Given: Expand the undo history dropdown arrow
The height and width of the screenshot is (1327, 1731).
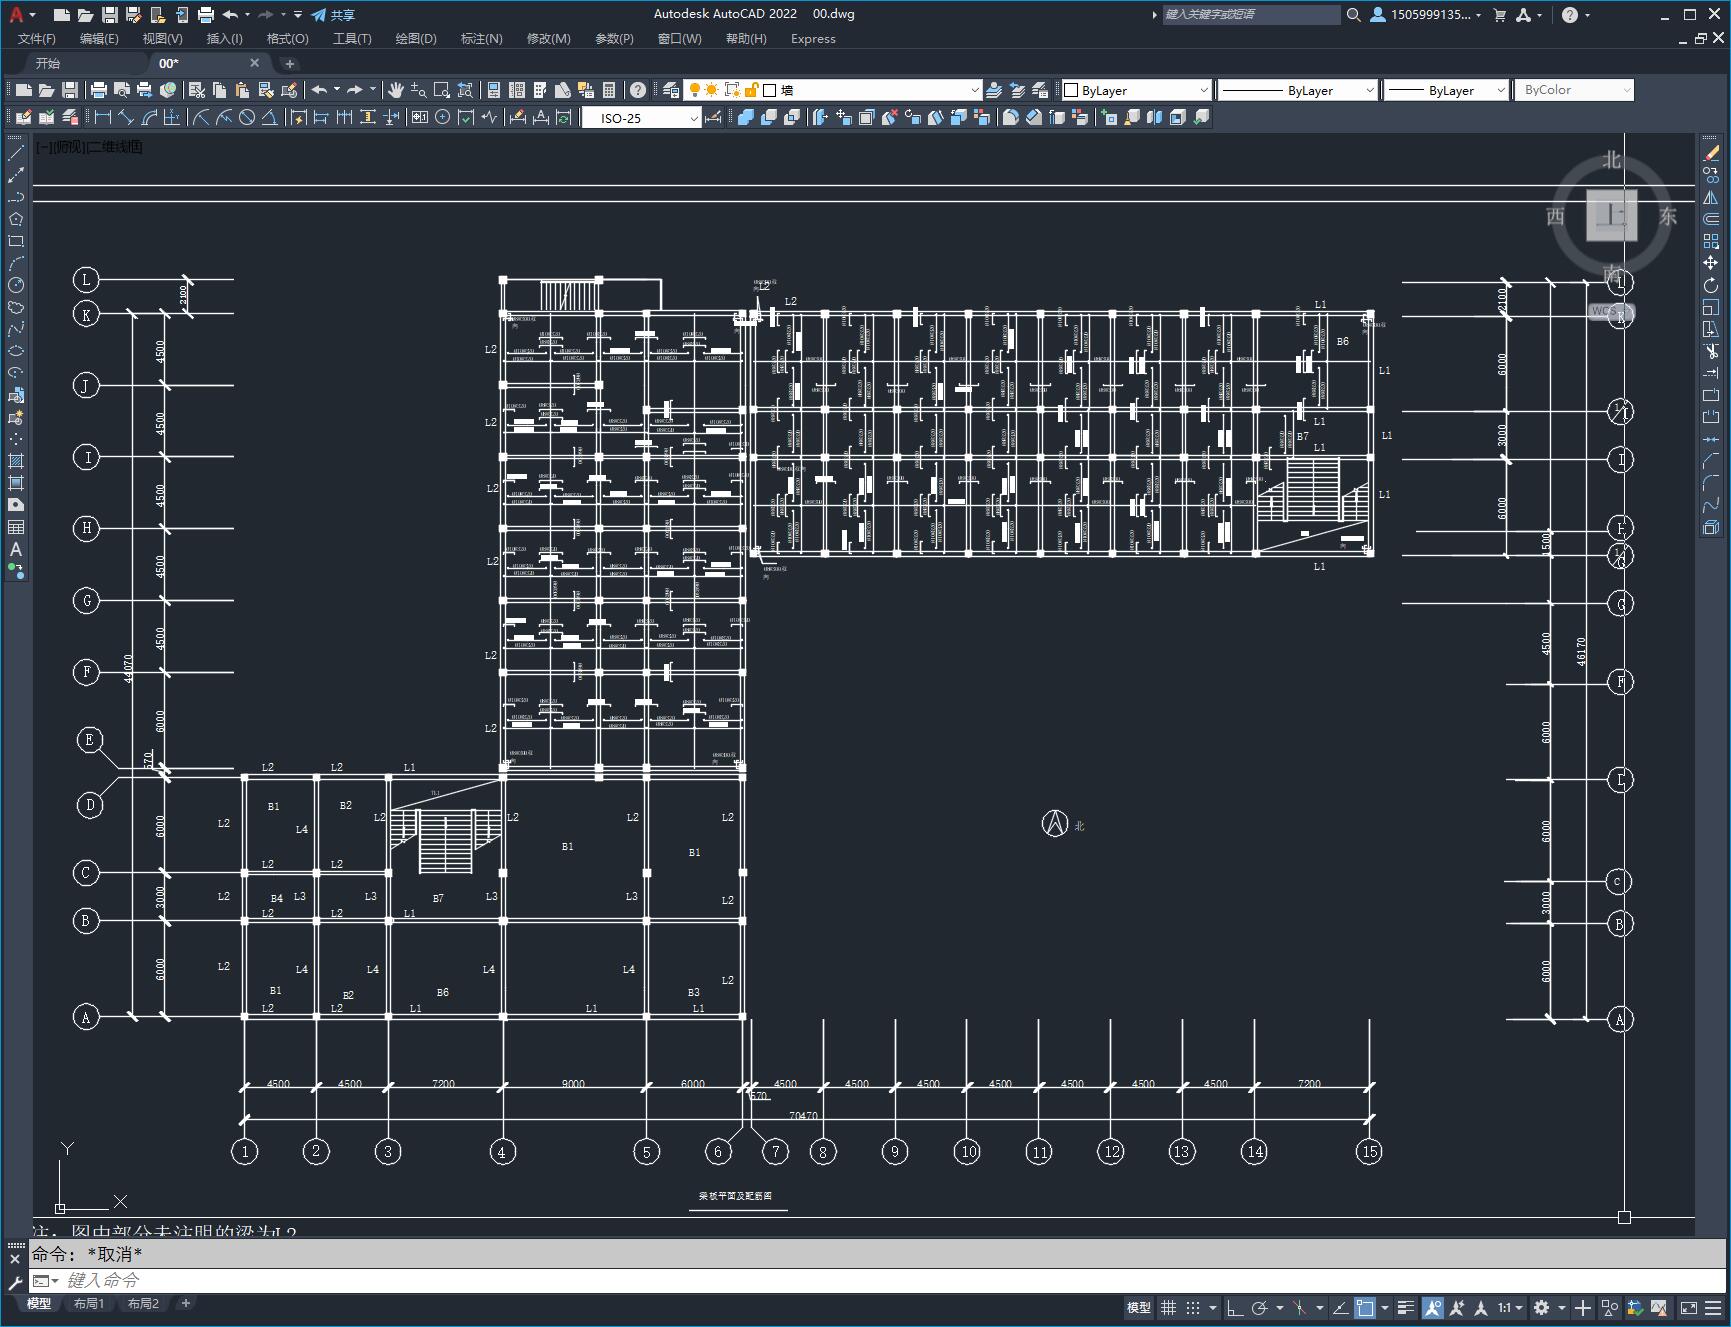Looking at the screenshot, I should [x=336, y=90].
